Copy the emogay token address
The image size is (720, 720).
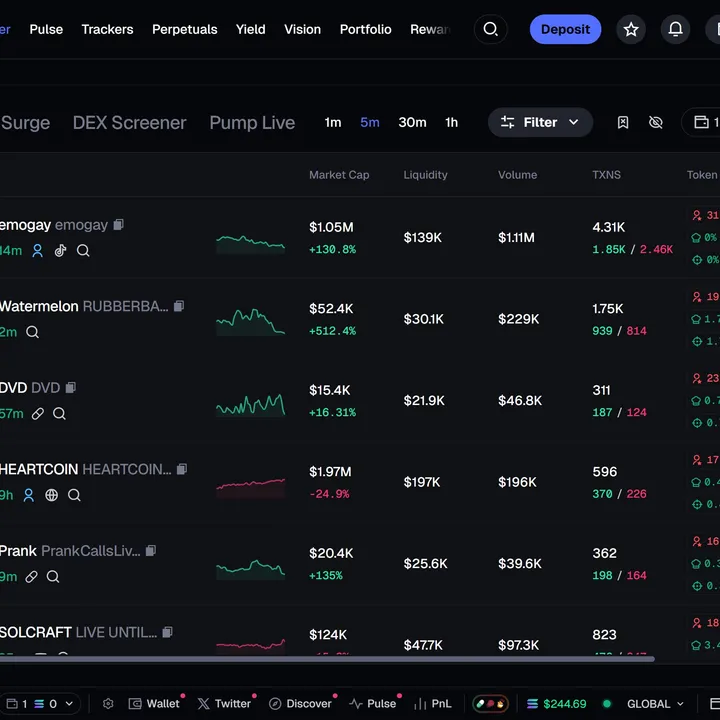click(119, 225)
